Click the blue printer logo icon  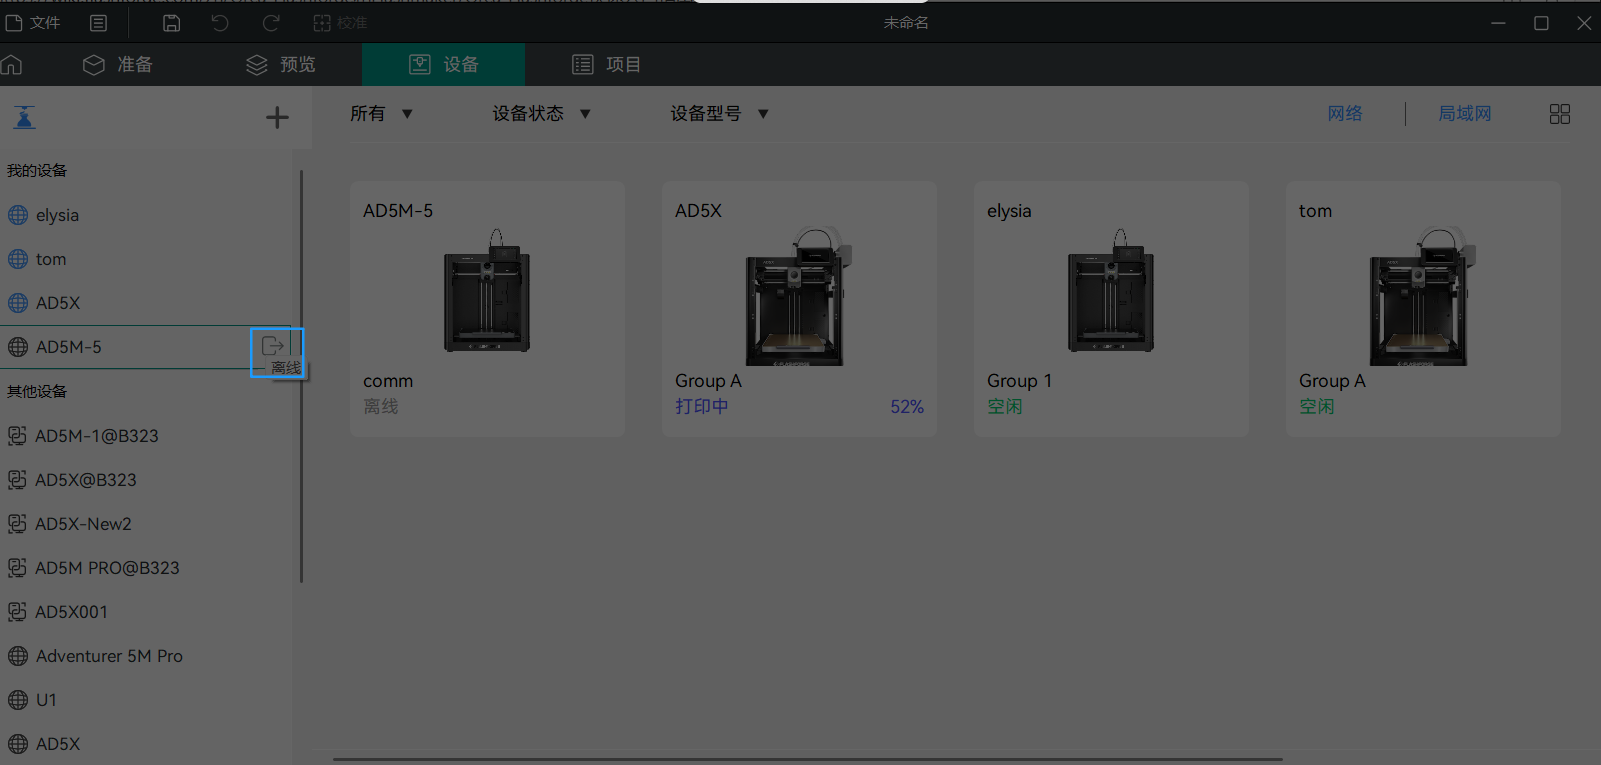(x=25, y=117)
